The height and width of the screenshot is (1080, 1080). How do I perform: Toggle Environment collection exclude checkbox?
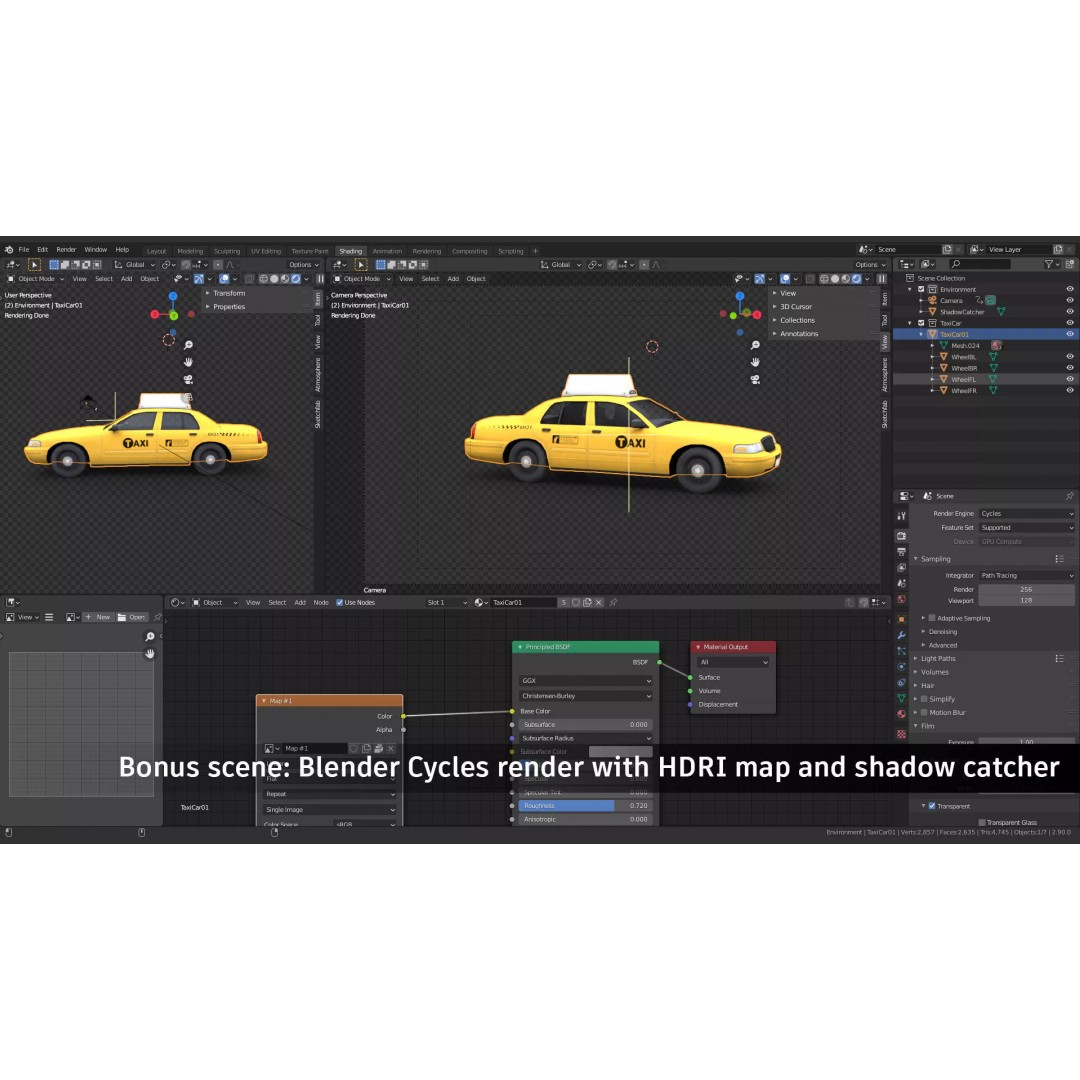pos(921,289)
